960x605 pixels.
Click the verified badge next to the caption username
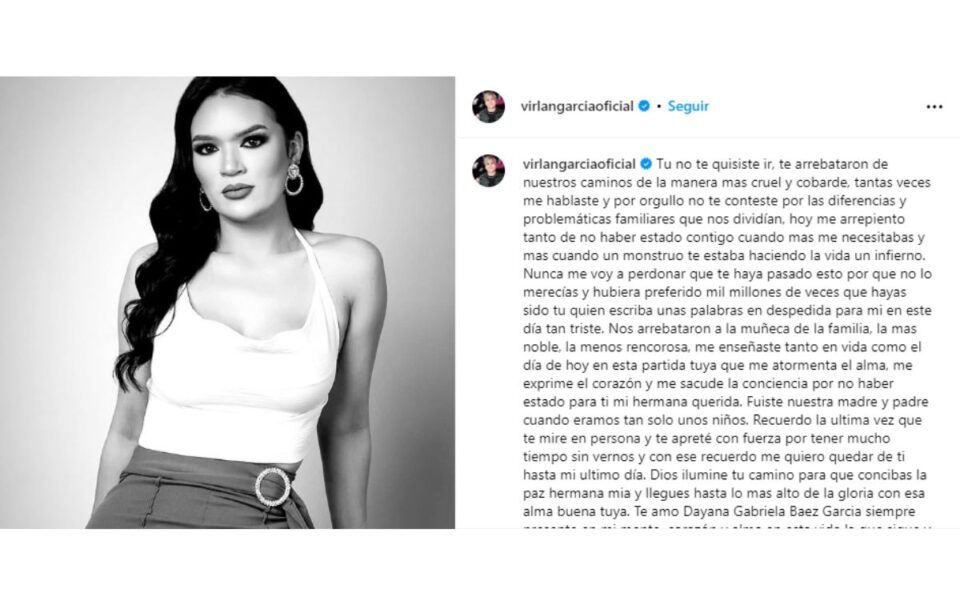pyautogui.click(x=646, y=164)
